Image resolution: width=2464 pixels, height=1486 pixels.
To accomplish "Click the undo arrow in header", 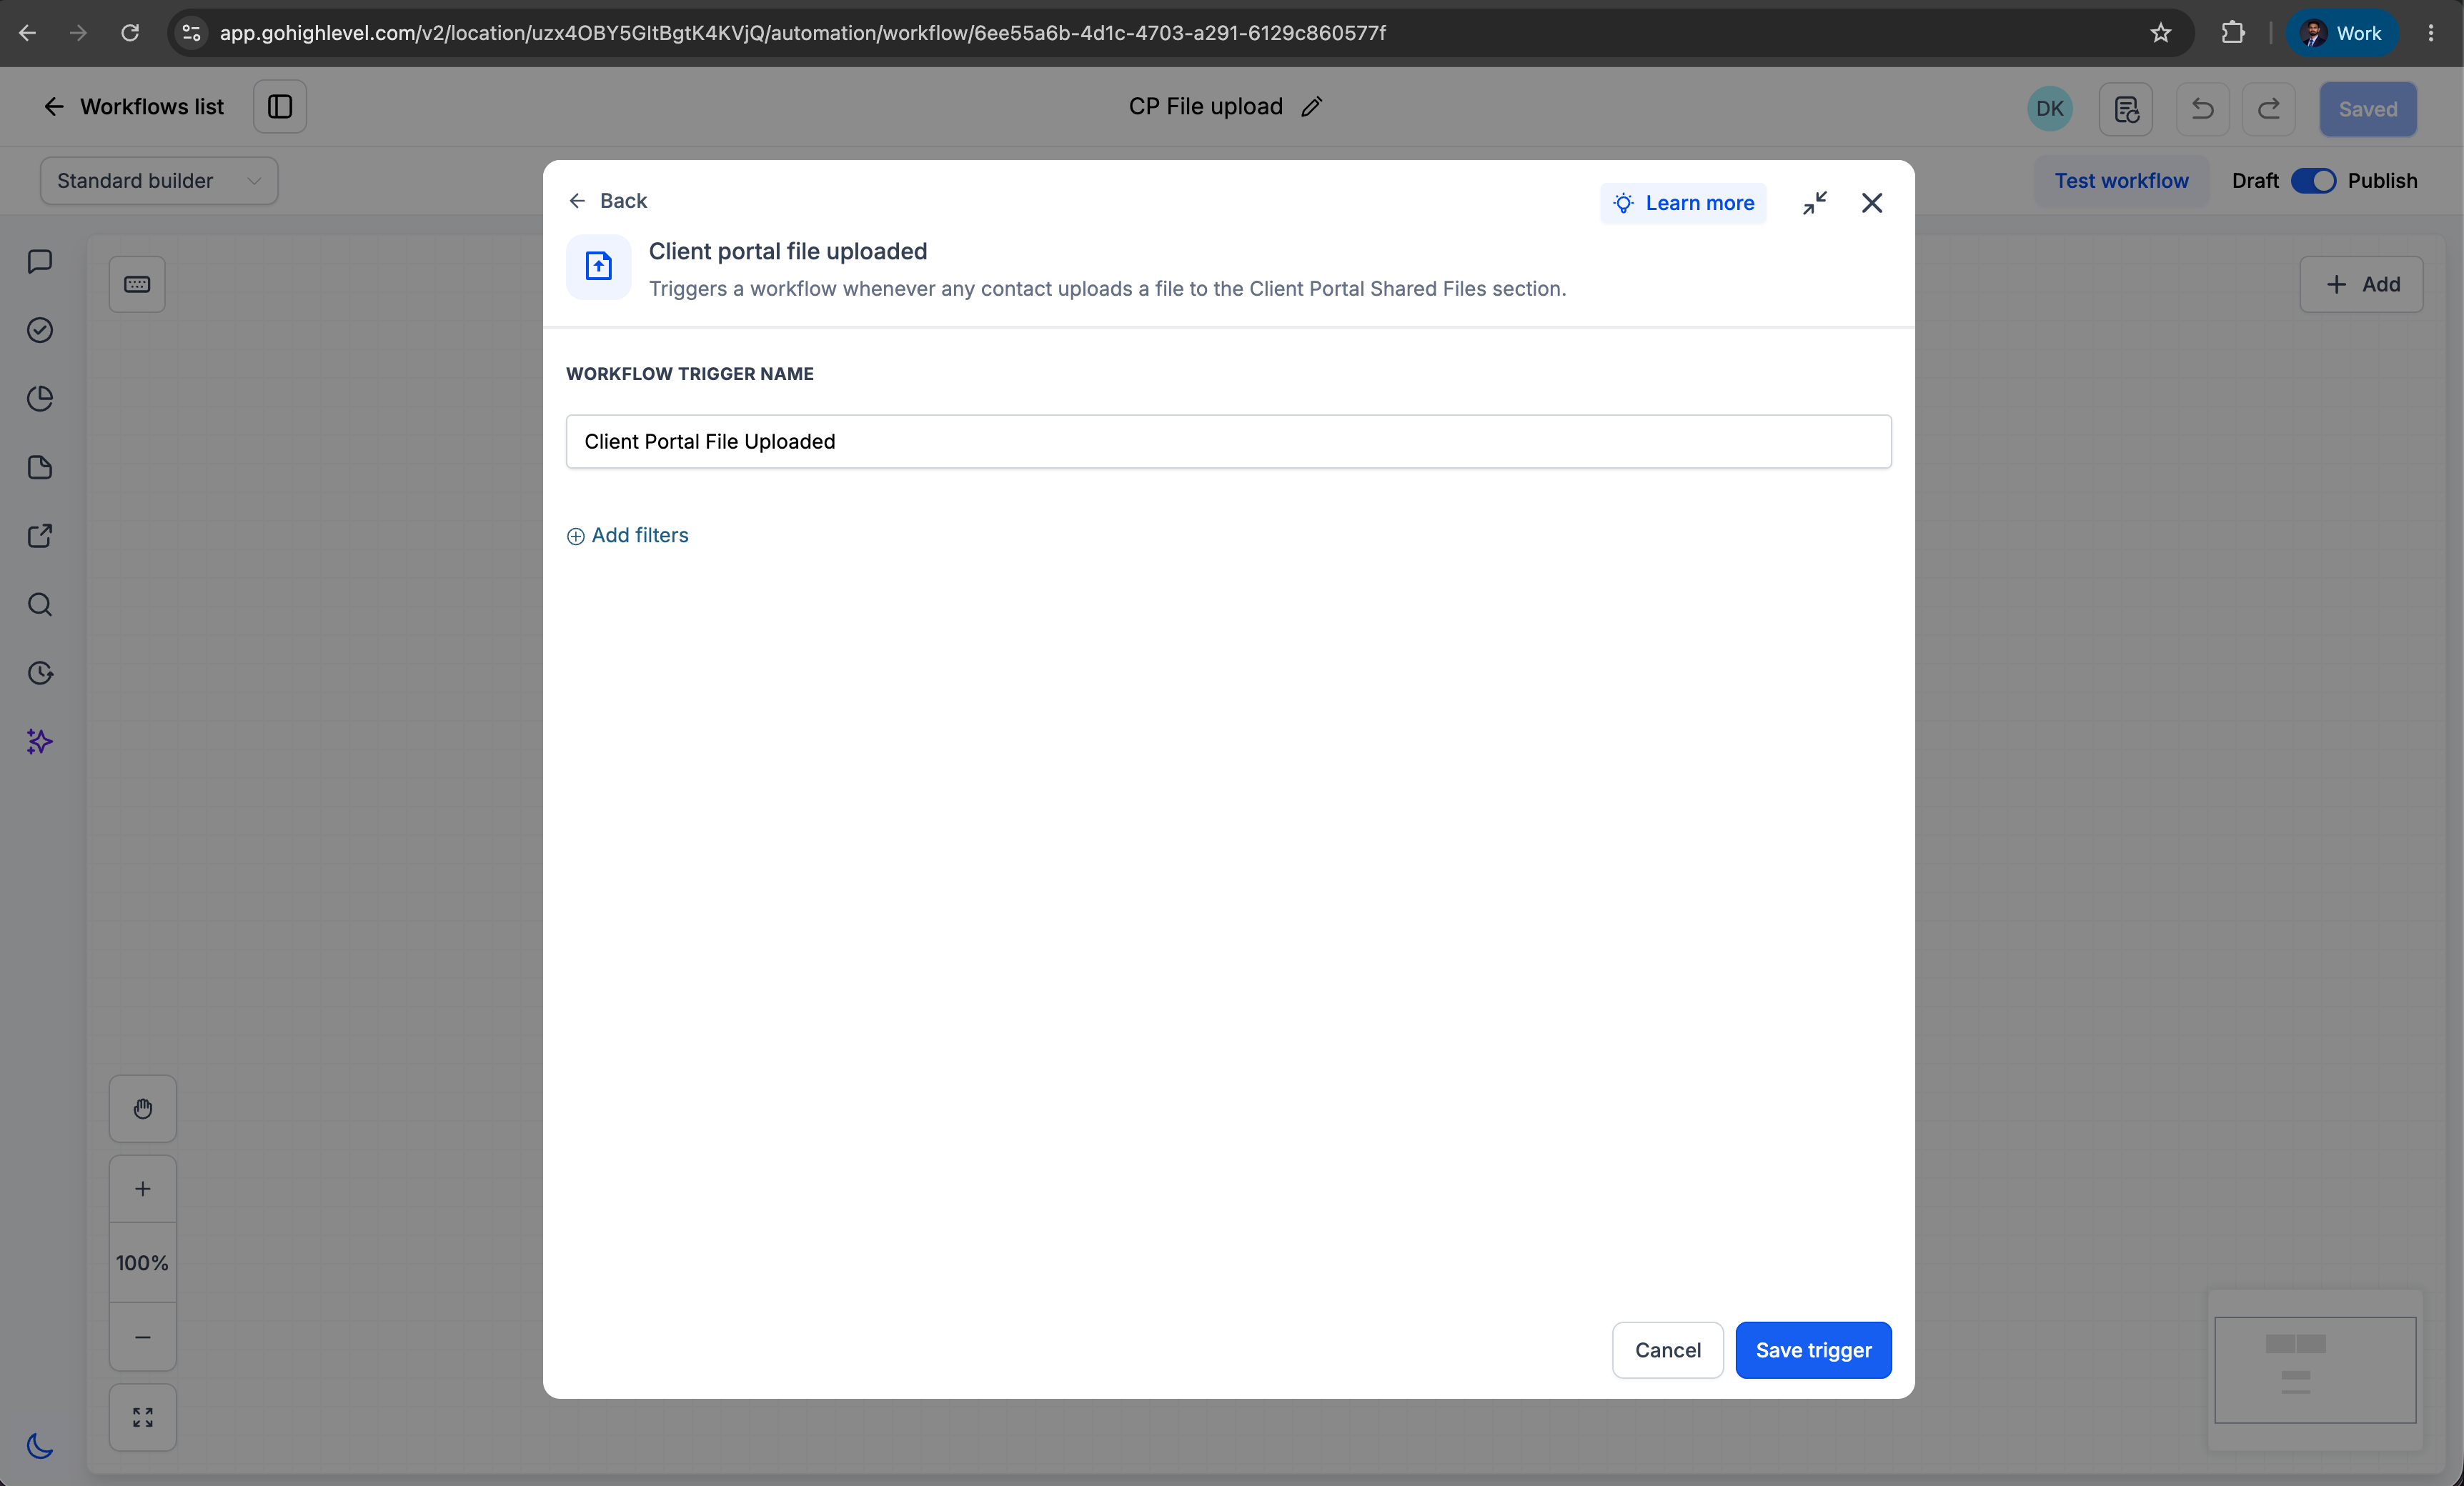I will [2202, 109].
